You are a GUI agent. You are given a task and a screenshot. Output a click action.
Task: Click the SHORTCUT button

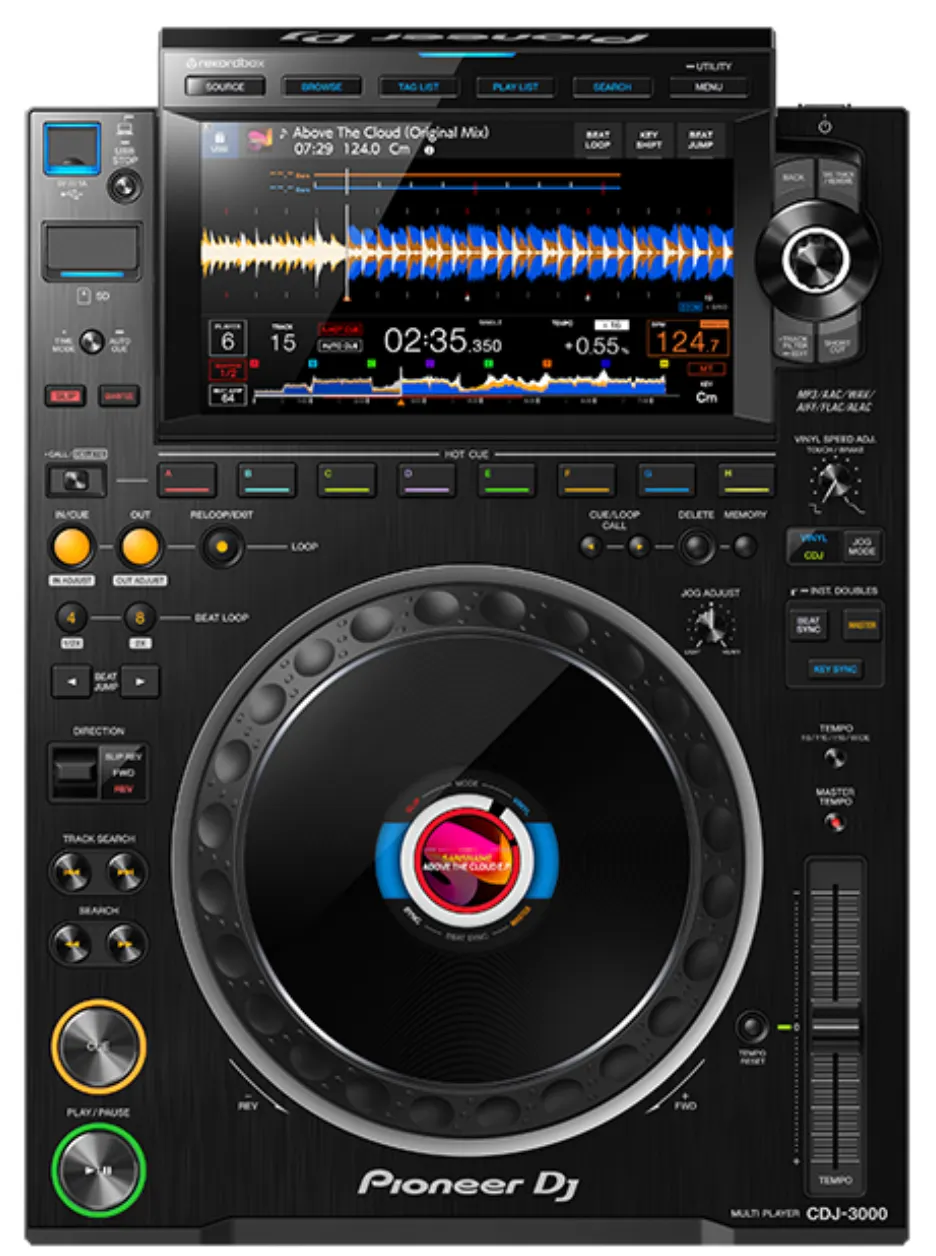[839, 344]
